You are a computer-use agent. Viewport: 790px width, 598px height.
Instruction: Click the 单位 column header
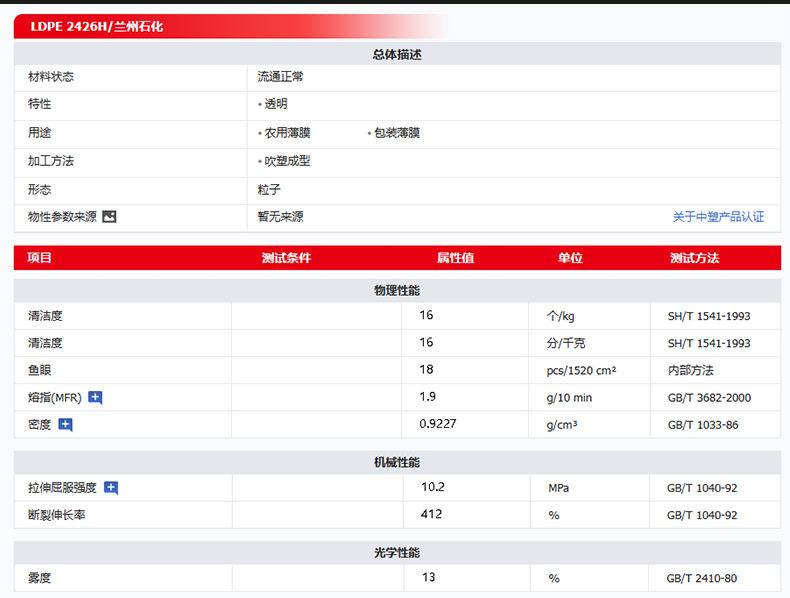coord(570,258)
